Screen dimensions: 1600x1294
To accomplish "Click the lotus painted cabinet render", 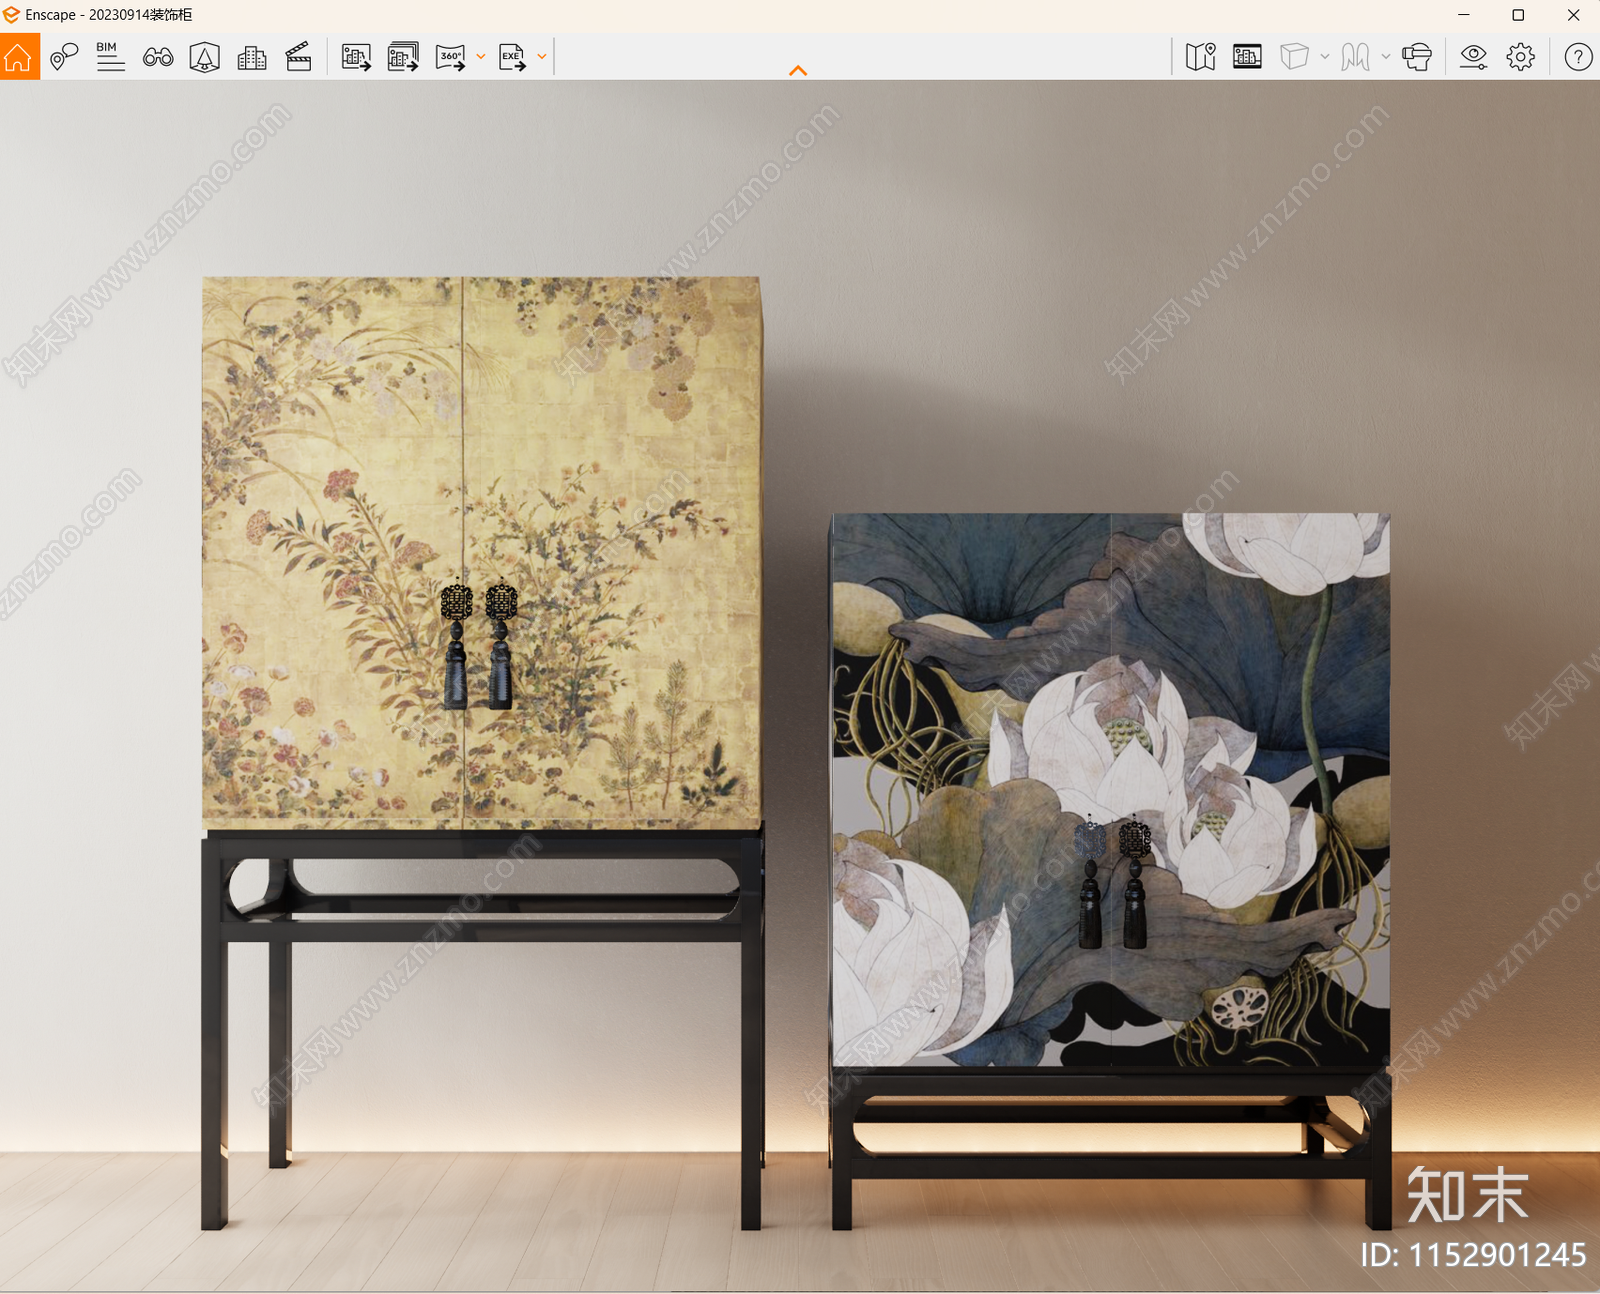I will [x=1110, y=871].
